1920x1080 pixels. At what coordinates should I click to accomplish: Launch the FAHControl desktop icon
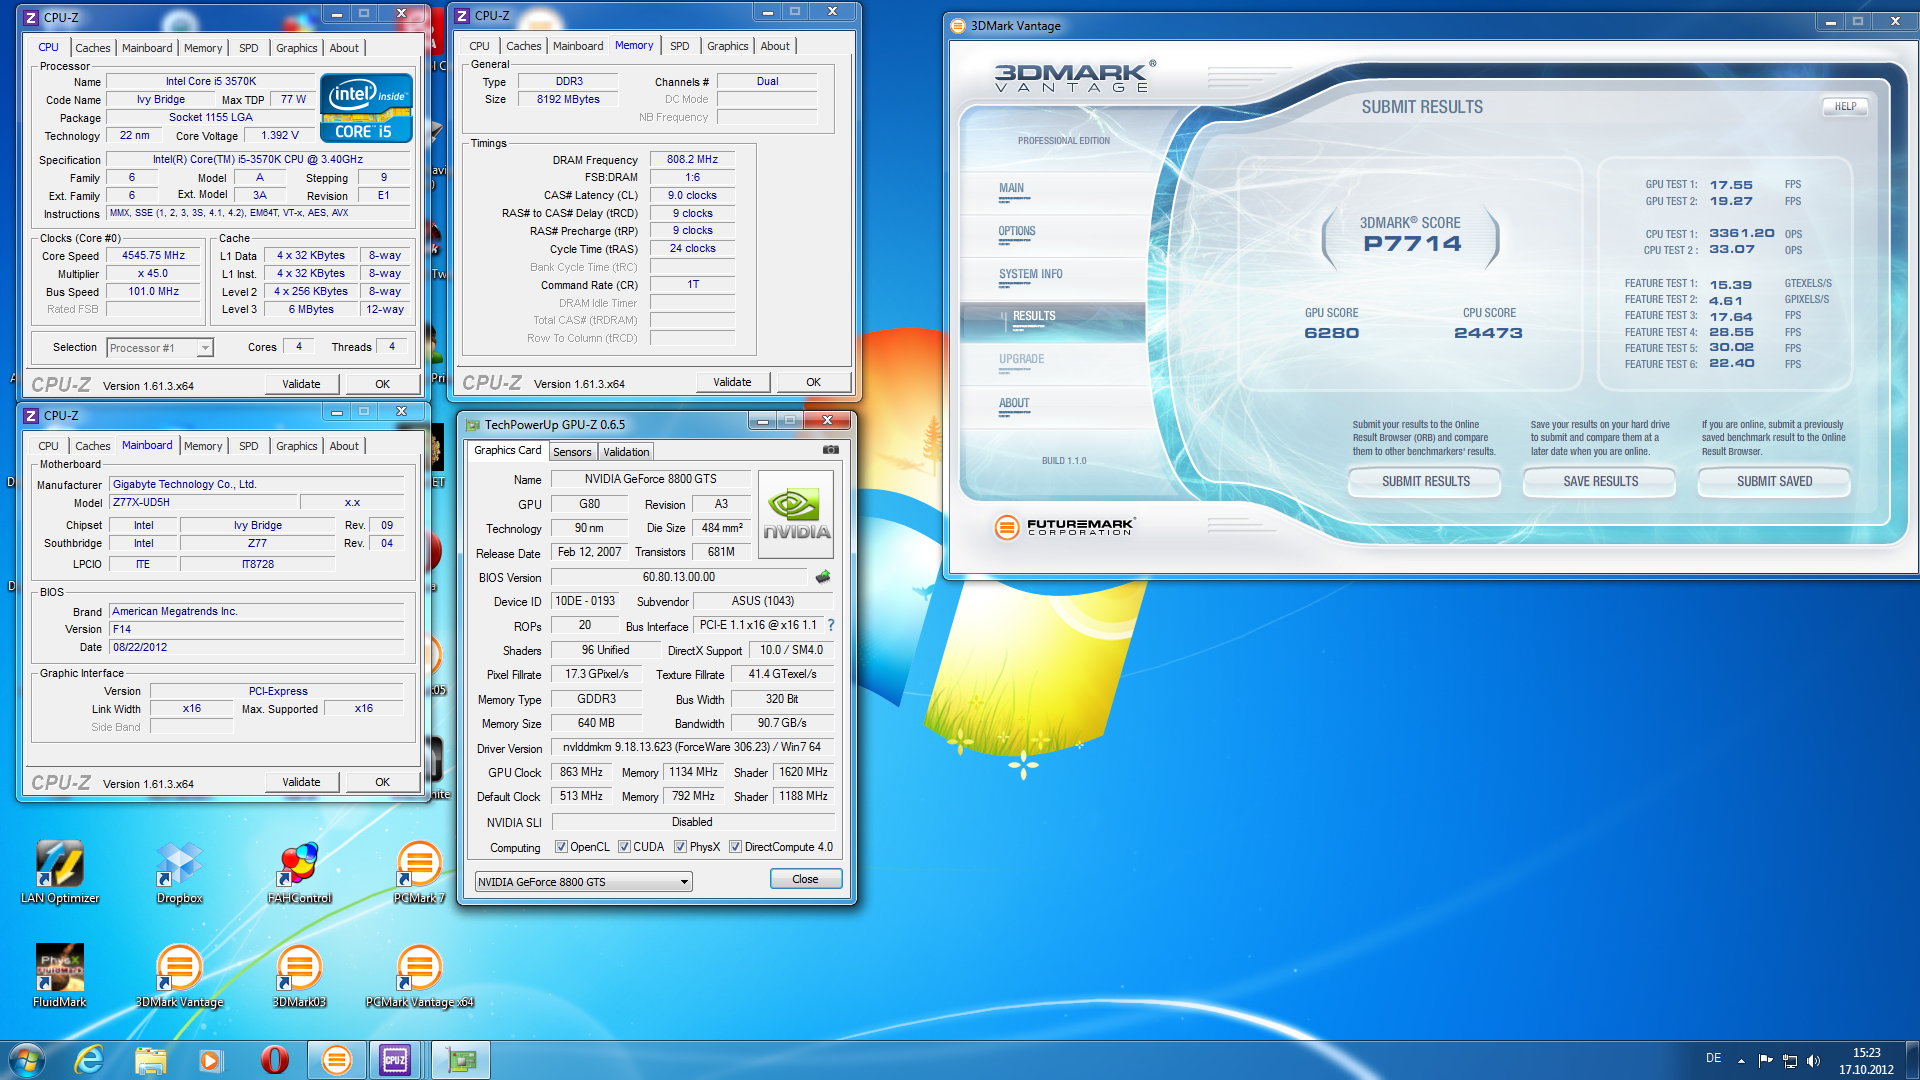(299, 872)
